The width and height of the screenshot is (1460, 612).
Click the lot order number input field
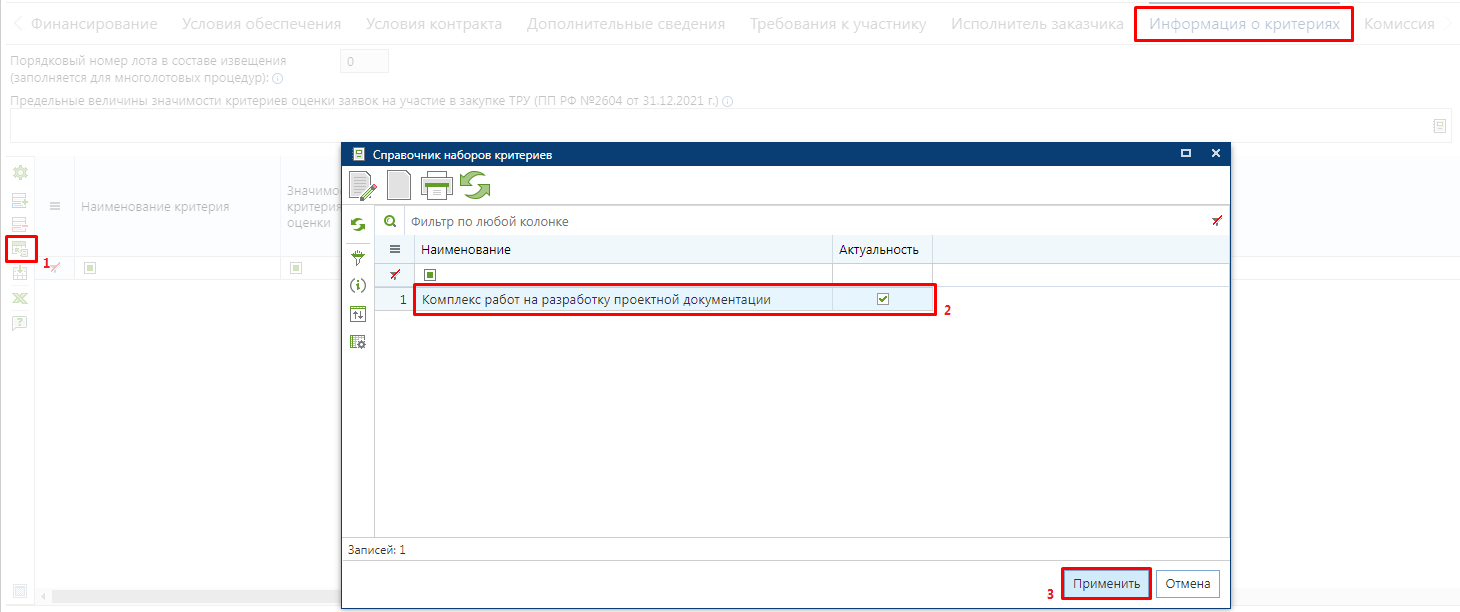[x=364, y=62]
